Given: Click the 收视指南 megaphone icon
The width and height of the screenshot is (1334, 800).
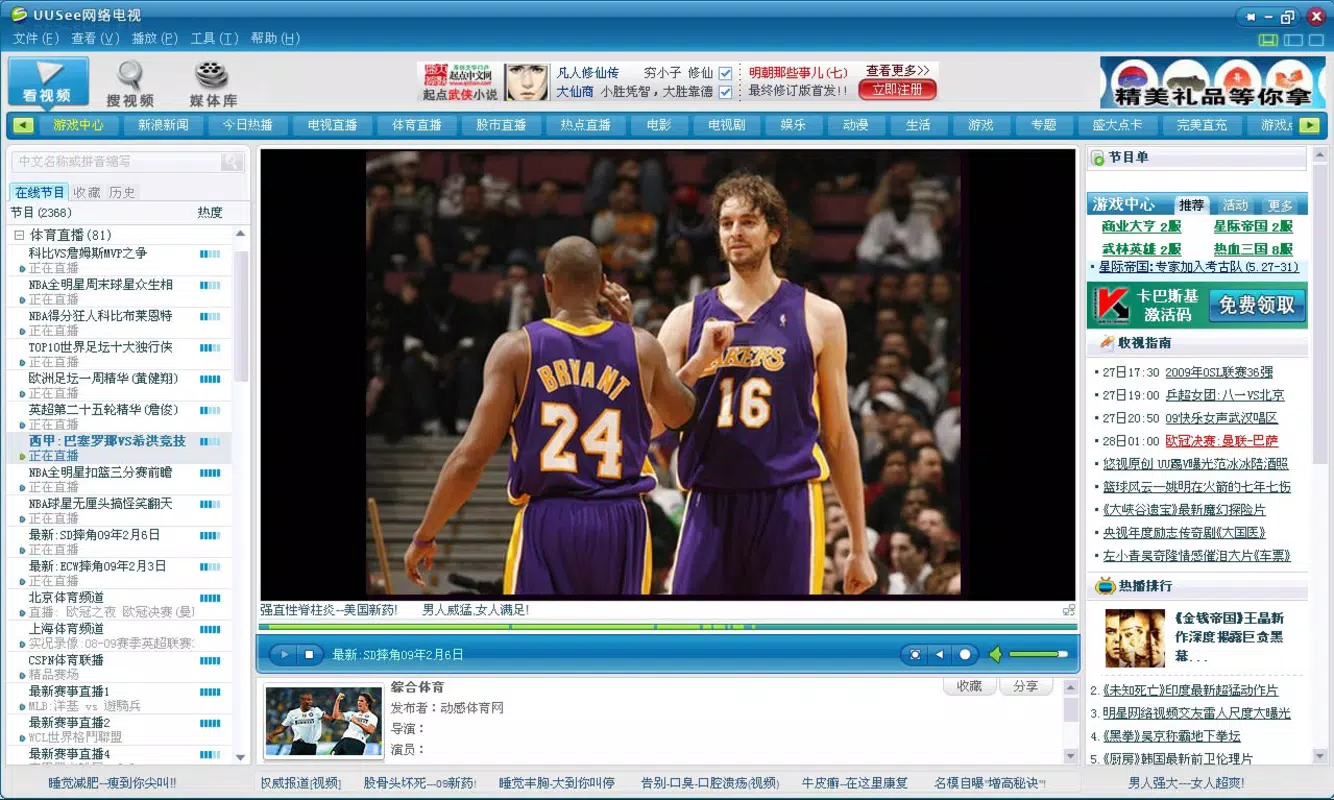Looking at the screenshot, I should pyautogui.click(x=1106, y=343).
